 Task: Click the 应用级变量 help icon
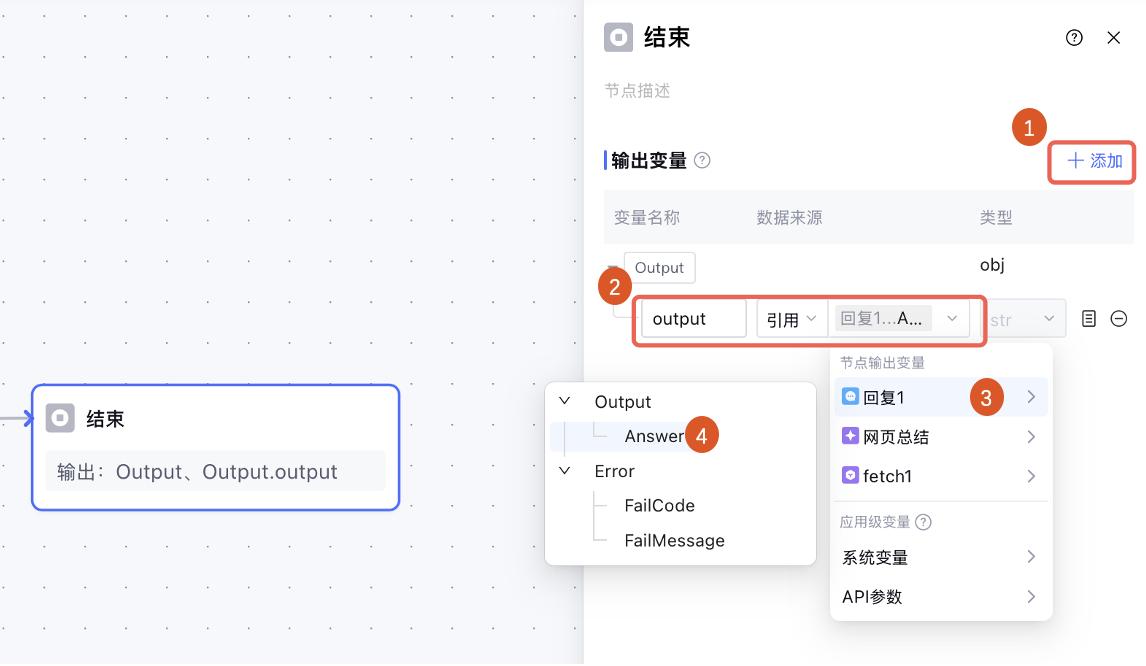pos(923,522)
